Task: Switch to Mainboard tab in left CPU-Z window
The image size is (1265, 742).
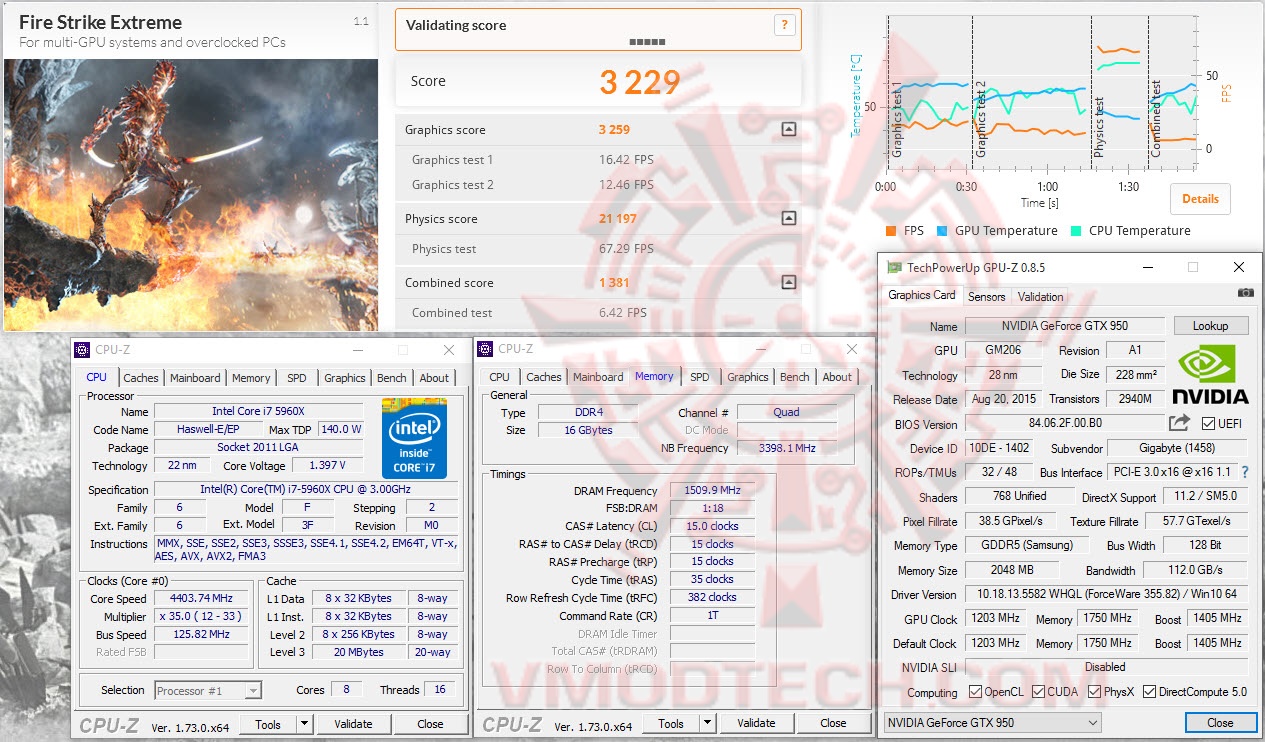Action: tap(195, 378)
